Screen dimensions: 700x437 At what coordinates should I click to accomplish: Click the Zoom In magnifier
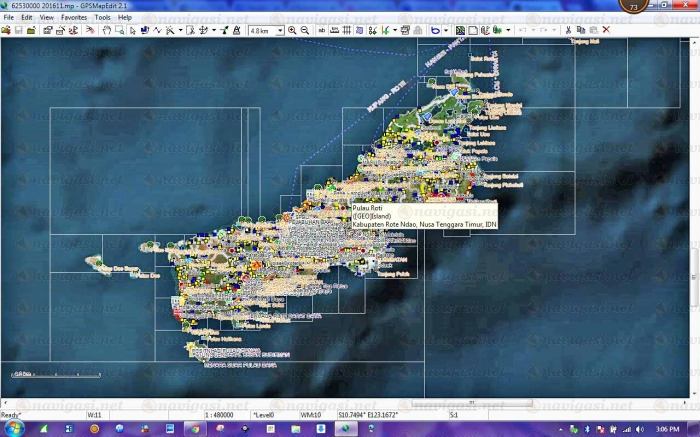tap(292, 30)
